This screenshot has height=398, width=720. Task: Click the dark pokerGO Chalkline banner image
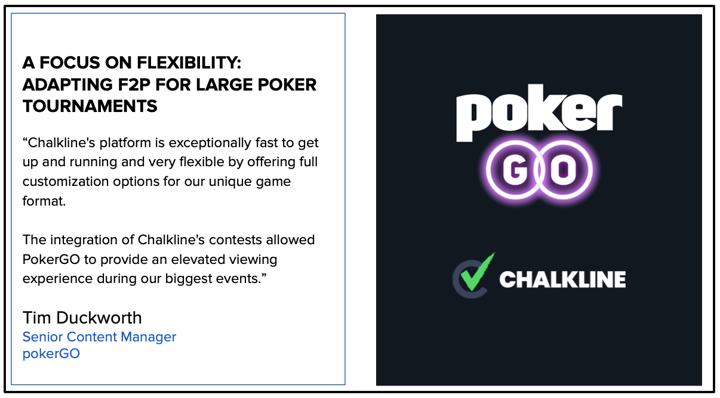click(x=539, y=200)
